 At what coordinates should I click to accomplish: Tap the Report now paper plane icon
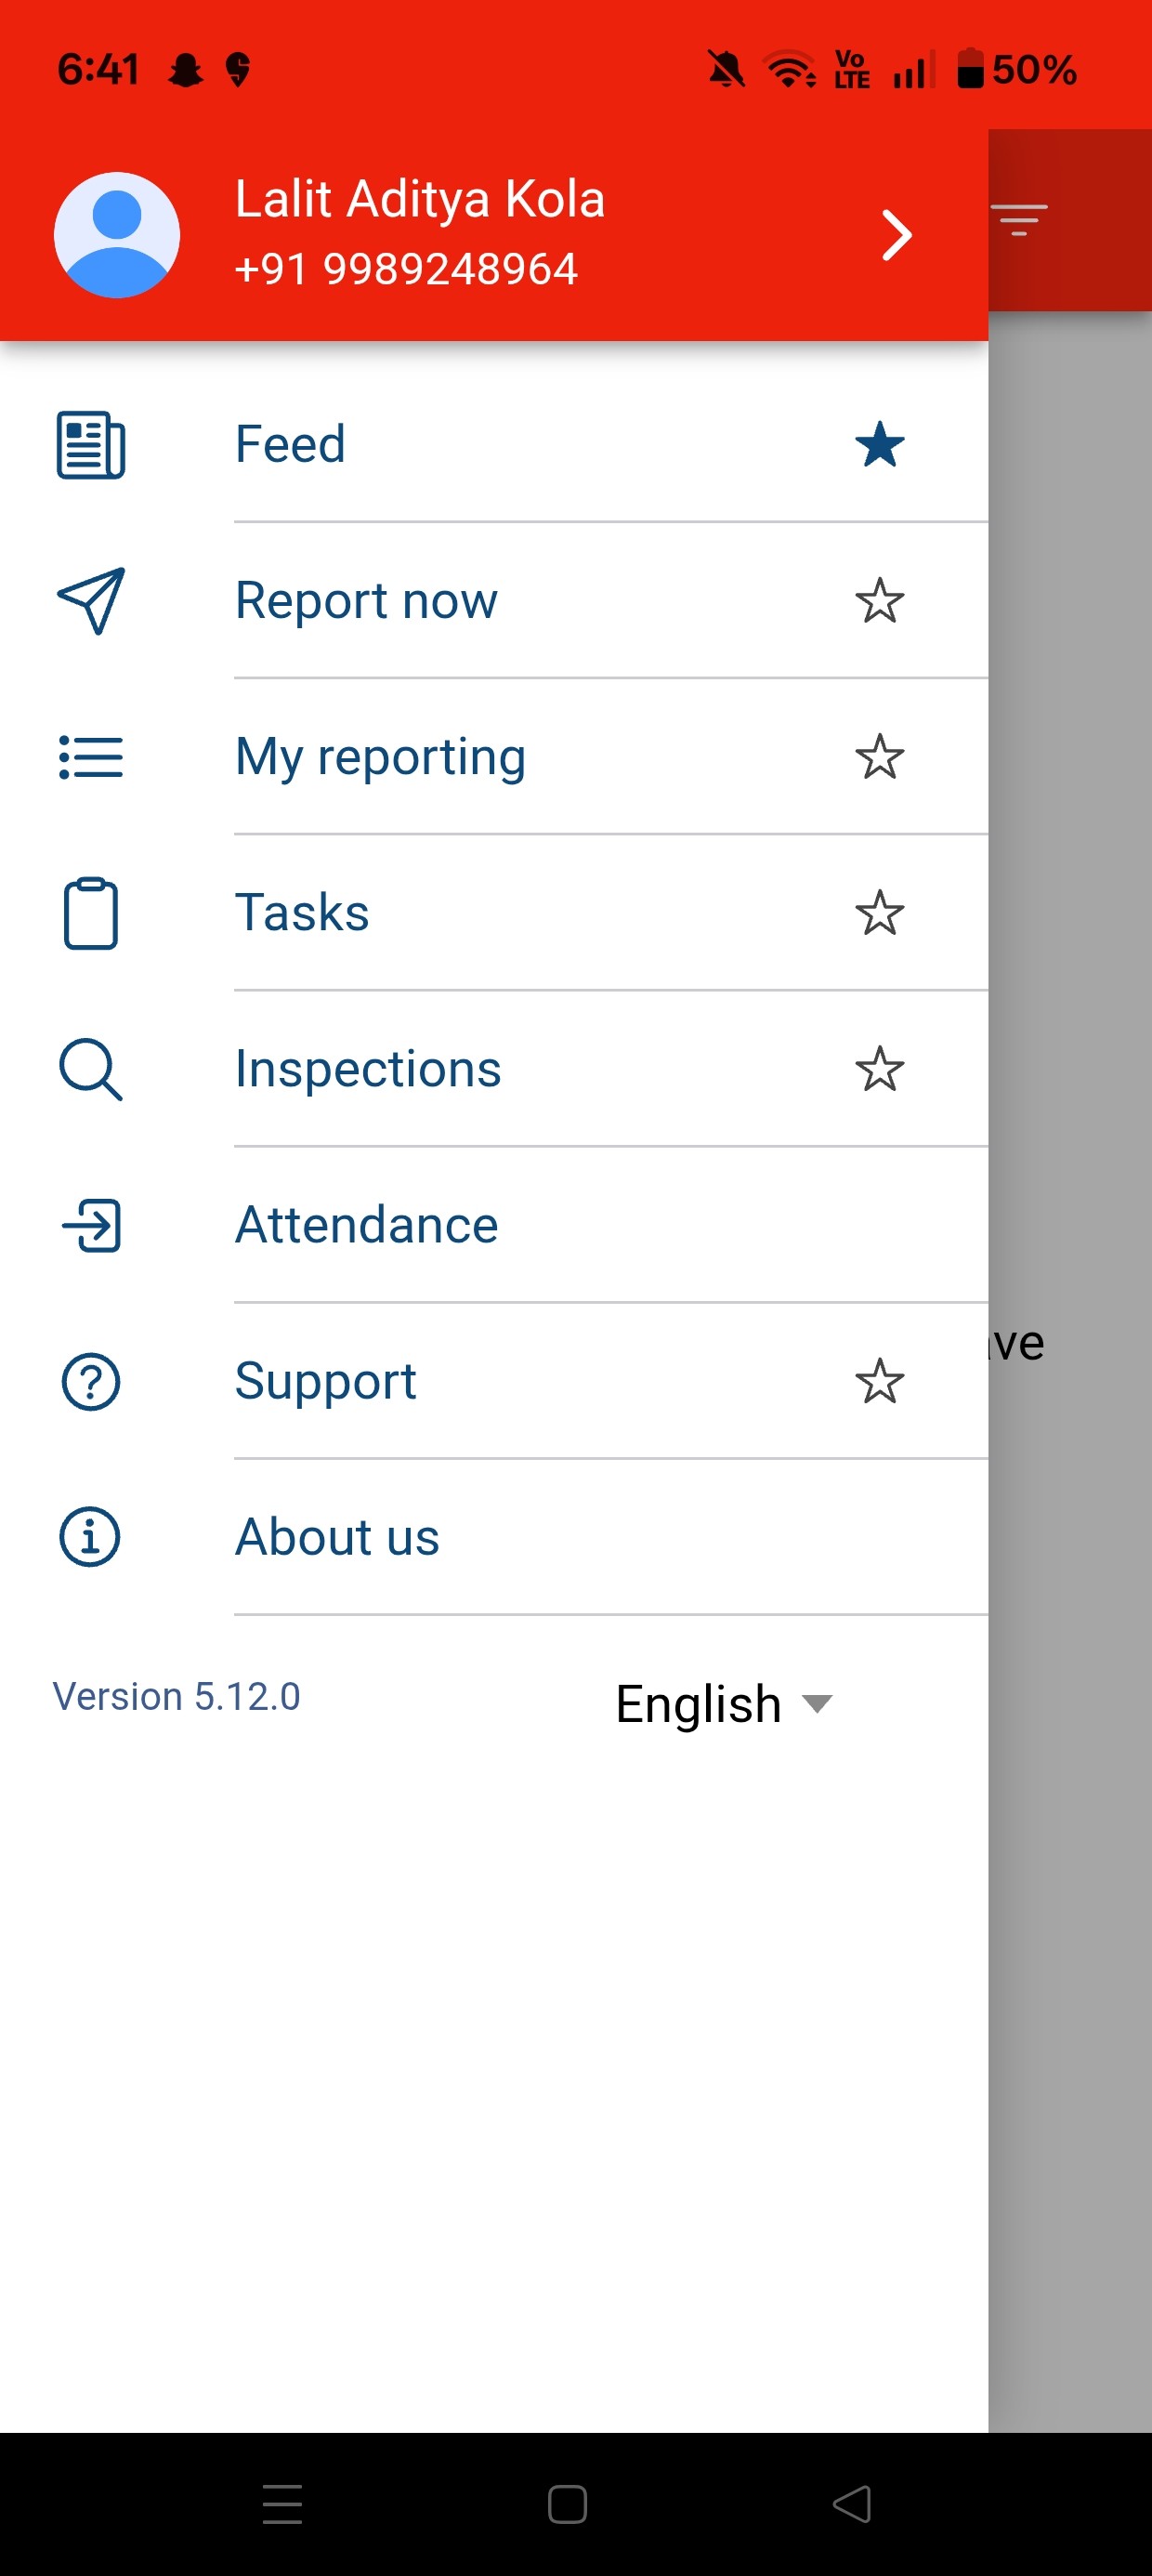pos(91,601)
